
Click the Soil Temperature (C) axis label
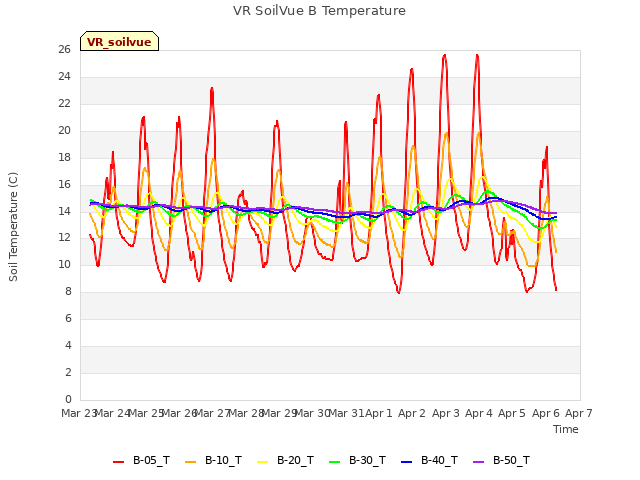(13, 227)
